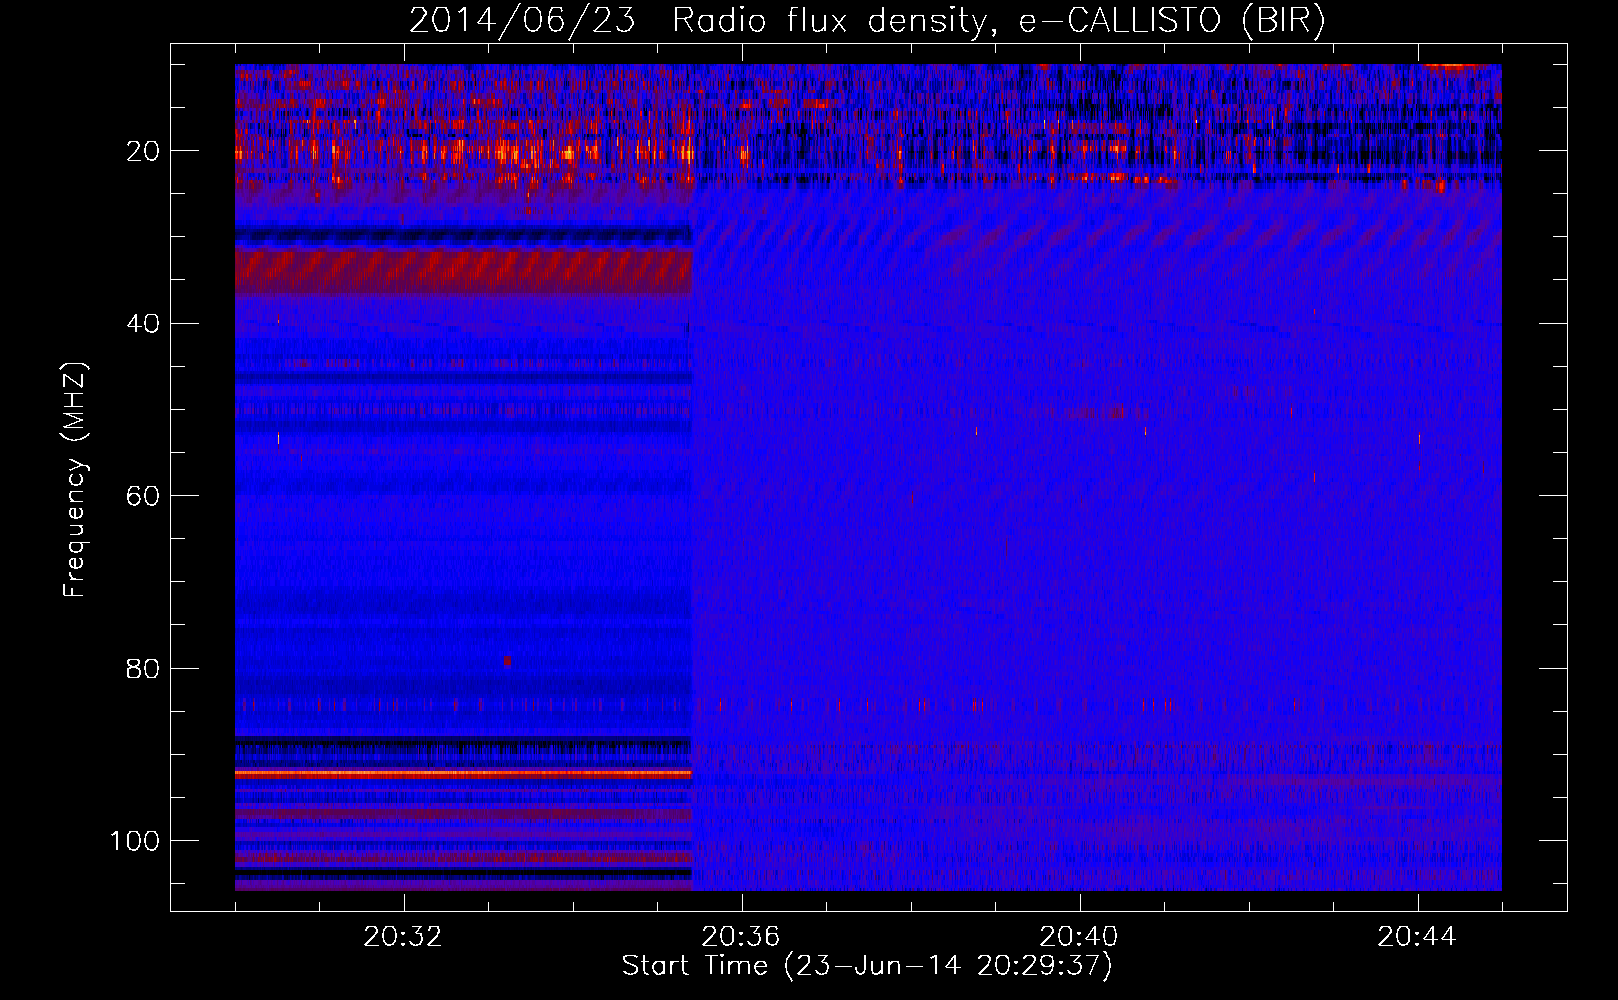Click the small red spot near 80 MHz
Viewport: 1618px width, 1000px height.
point(508,661)
